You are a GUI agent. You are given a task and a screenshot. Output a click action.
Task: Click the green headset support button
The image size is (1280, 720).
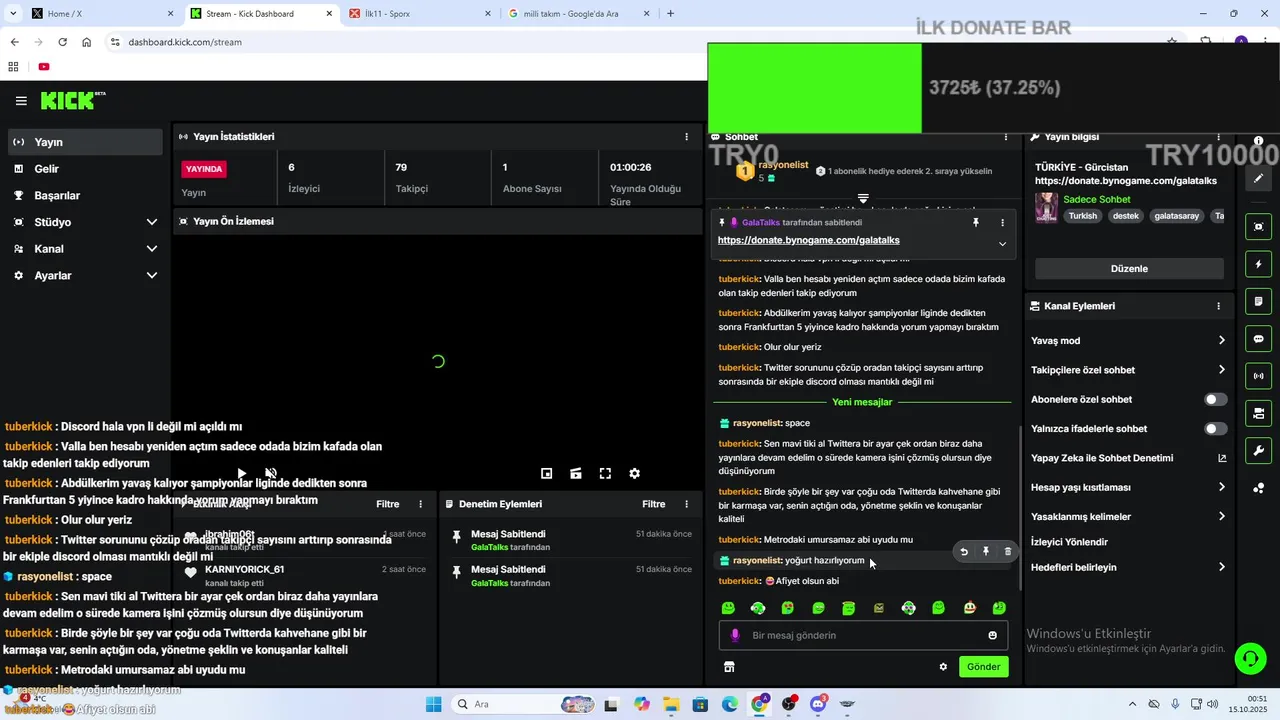1250,658
